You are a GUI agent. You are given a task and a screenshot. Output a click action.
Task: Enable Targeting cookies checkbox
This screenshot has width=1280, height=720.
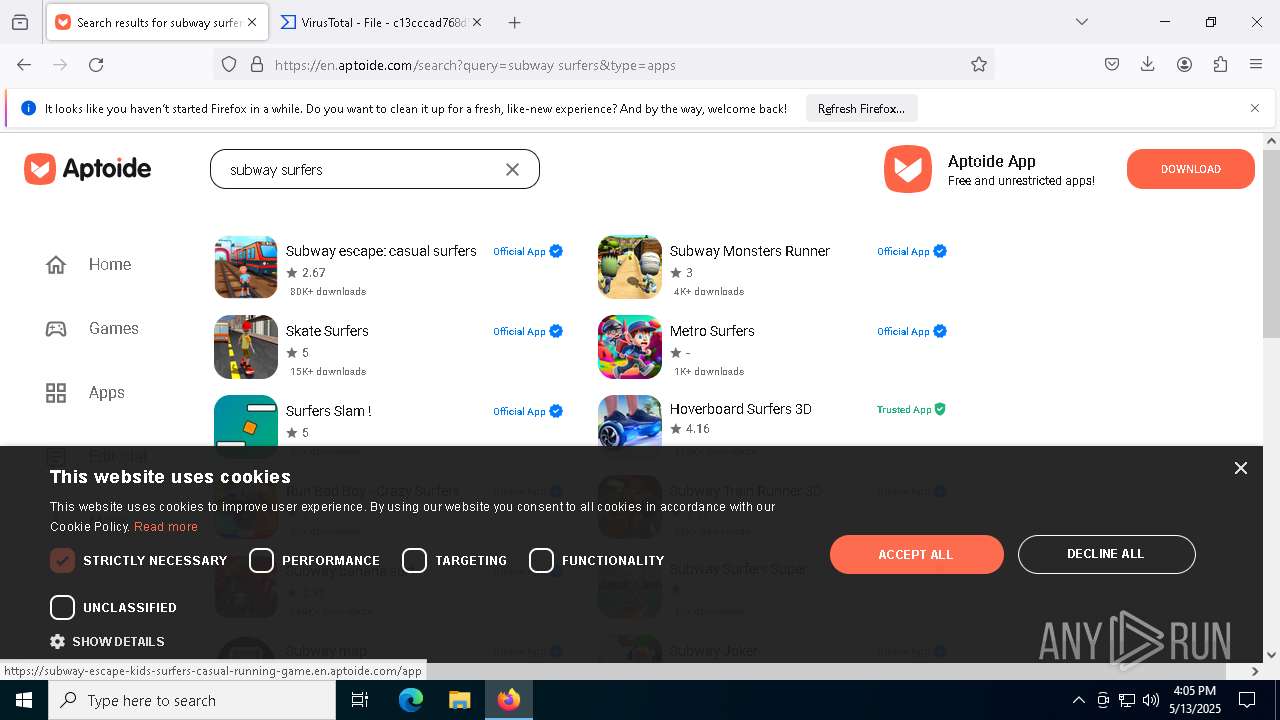(414, 561)
